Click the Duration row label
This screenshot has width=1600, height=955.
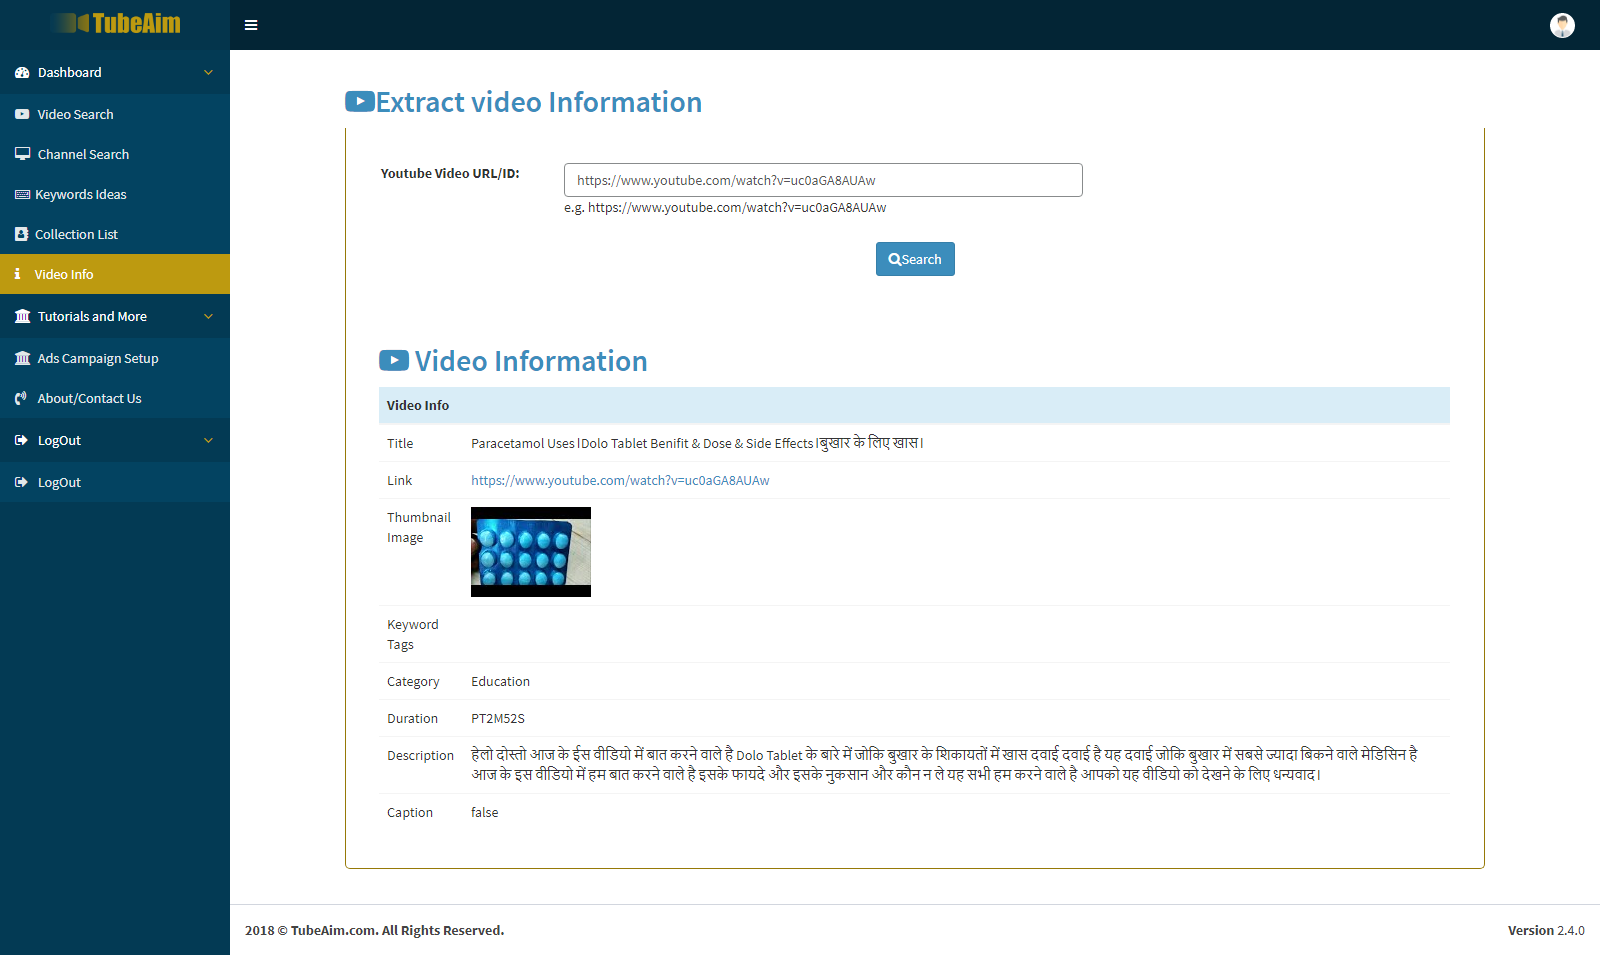pyautogui.click(x=412, y=718)
